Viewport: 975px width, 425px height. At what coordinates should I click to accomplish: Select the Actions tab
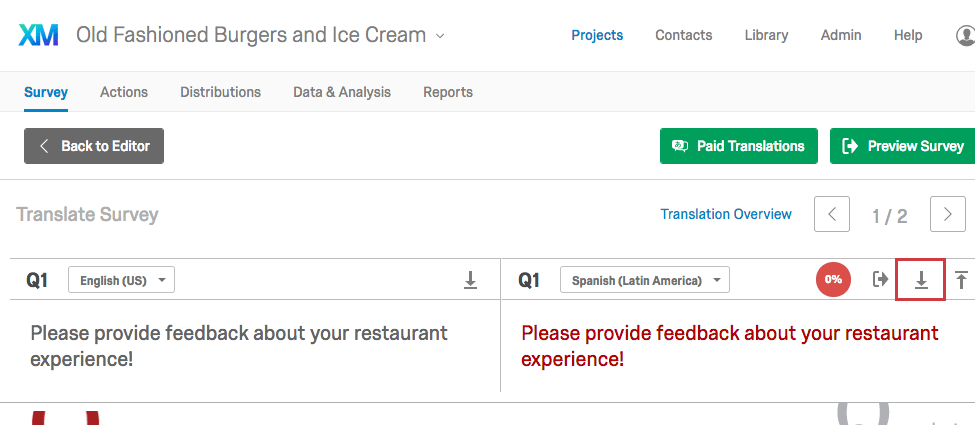click(124, 92)
